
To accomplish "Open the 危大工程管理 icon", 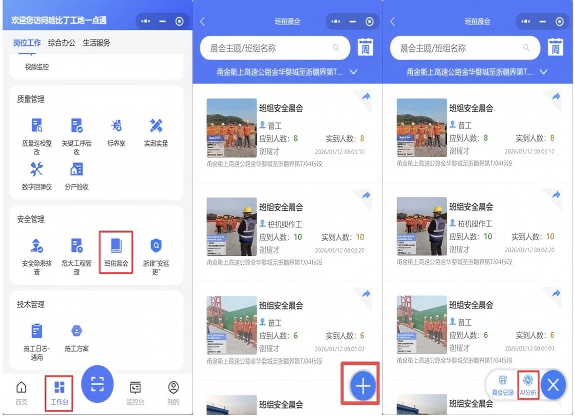I will coord(76,246).
